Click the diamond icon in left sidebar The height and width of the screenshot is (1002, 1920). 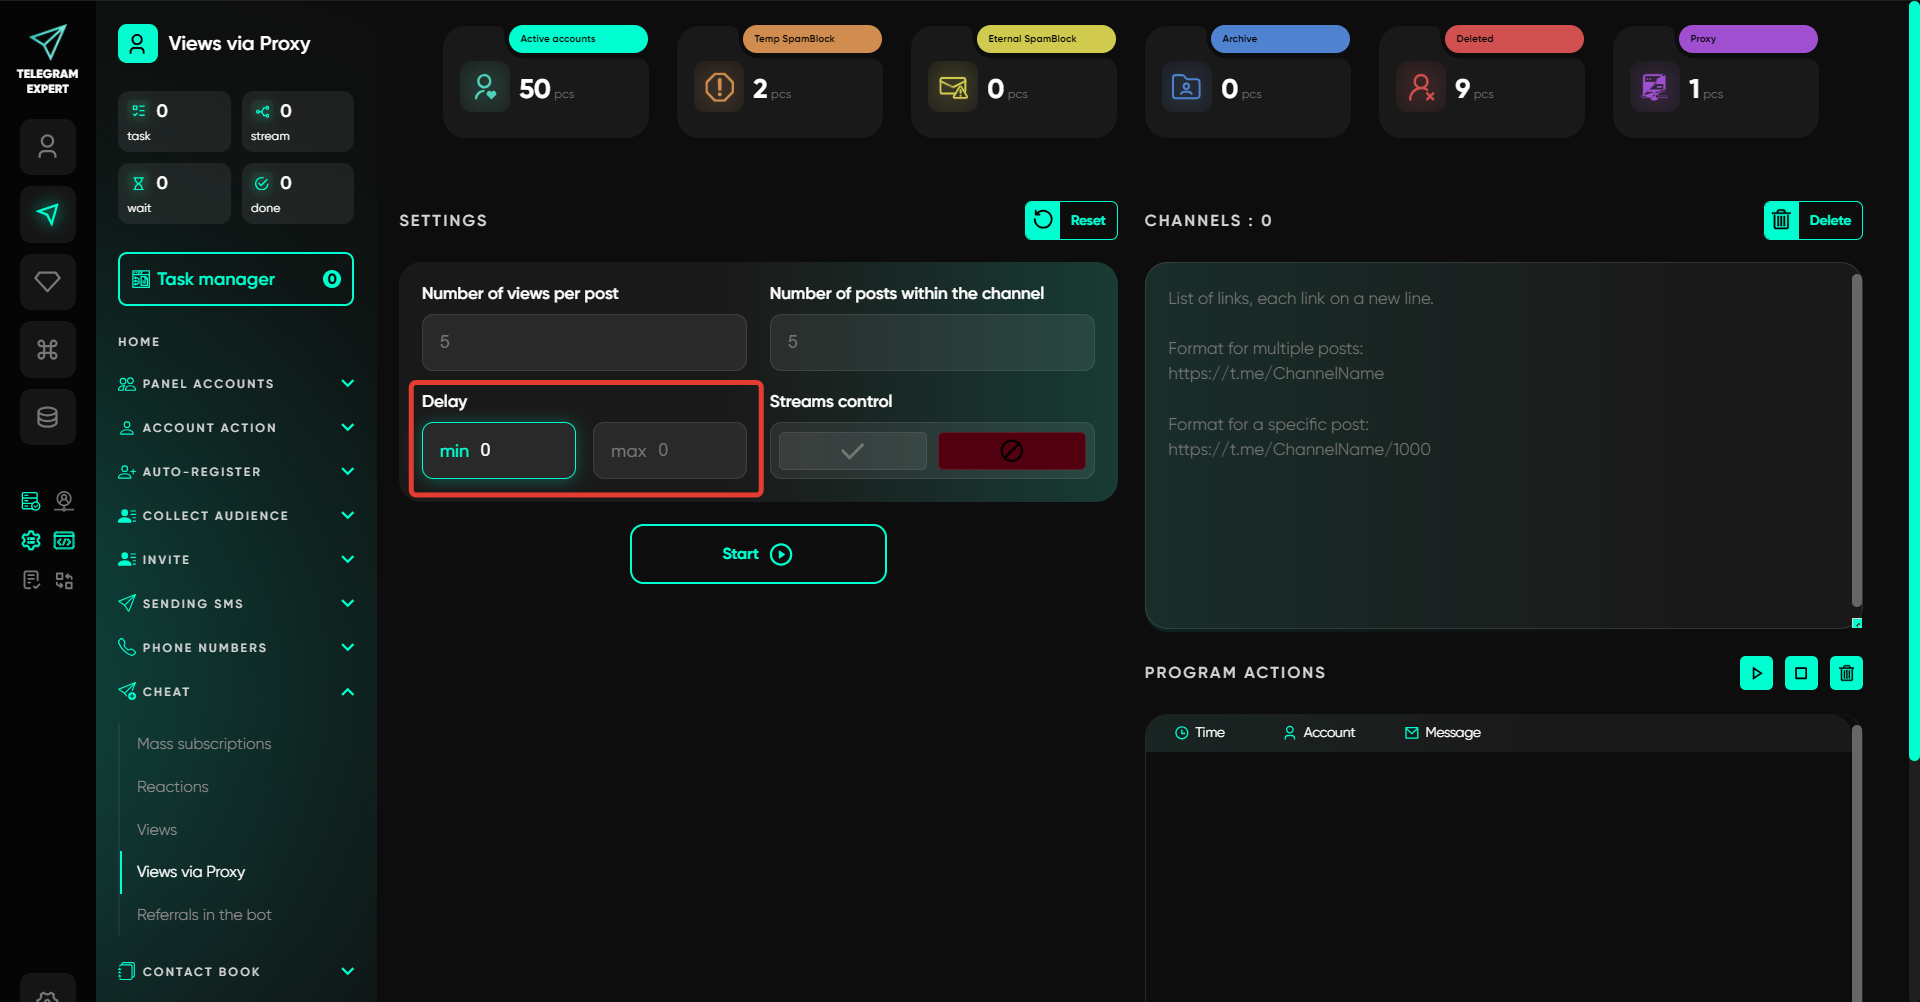48,281
